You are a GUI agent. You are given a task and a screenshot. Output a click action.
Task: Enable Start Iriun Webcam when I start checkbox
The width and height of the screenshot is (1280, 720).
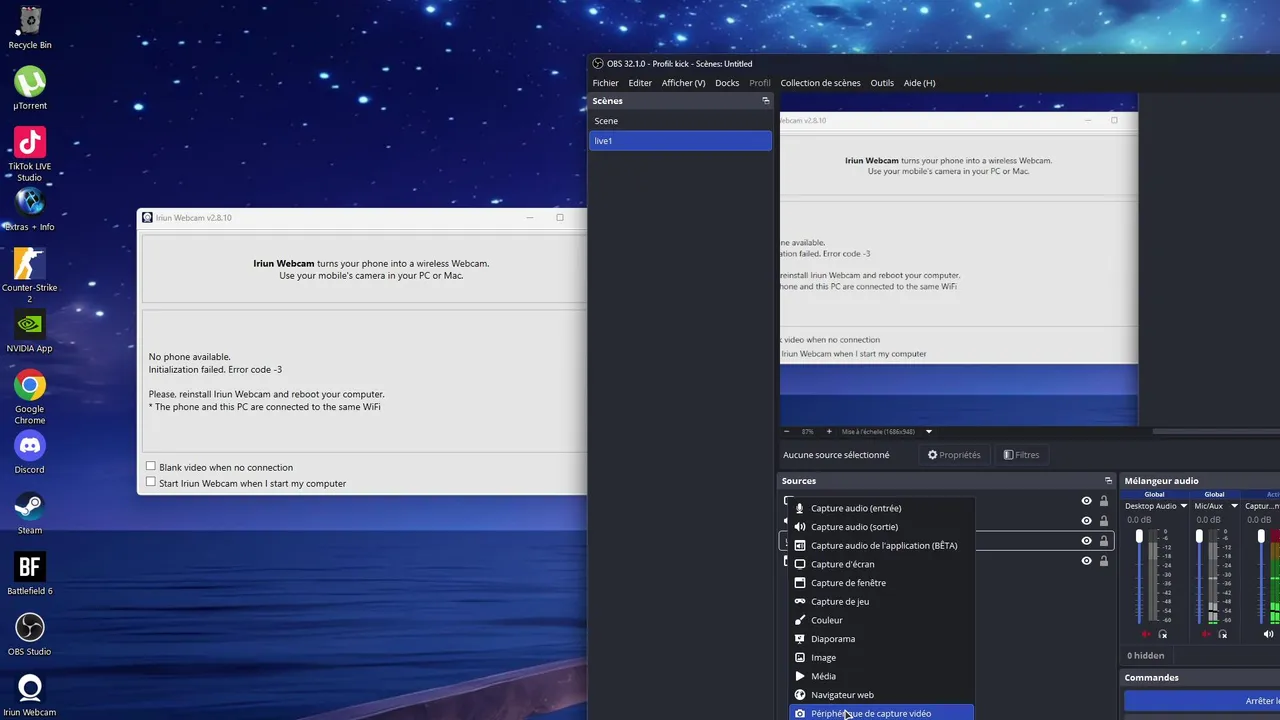pyautogui.click(x=151, y=482)
